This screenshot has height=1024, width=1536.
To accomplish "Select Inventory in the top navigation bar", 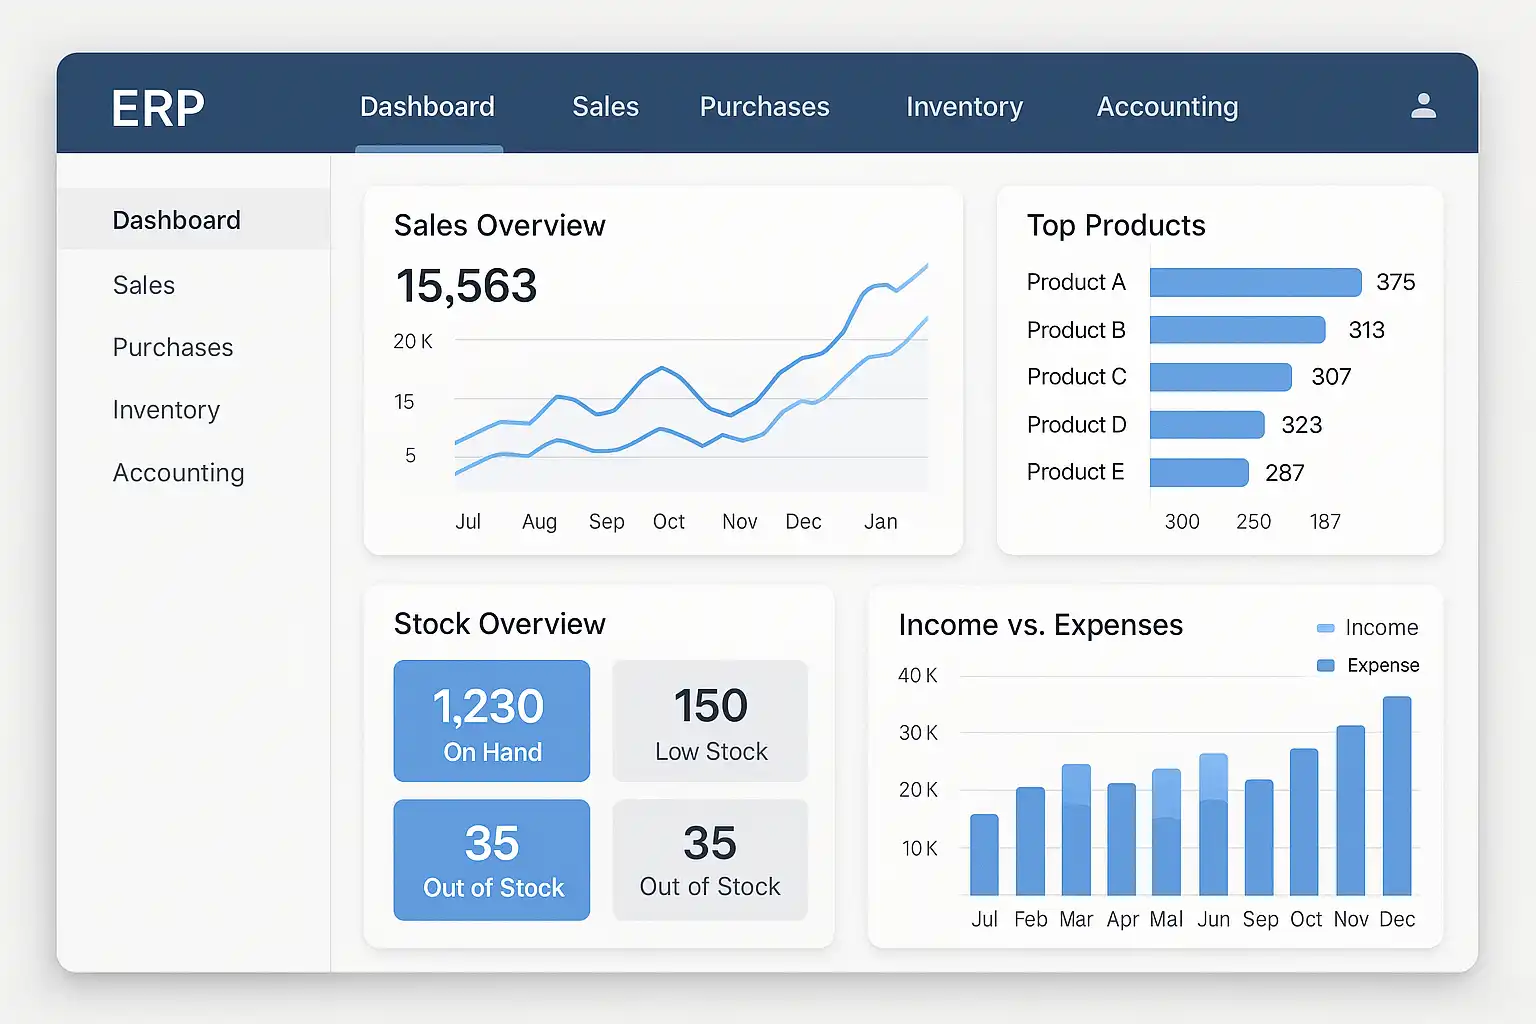I will coord(964,107).
